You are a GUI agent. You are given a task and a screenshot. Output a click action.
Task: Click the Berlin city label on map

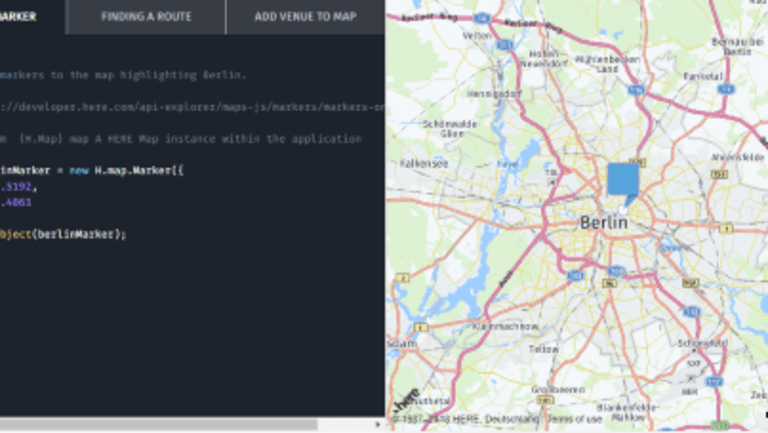pyautogui.click(x=603, y=222)
